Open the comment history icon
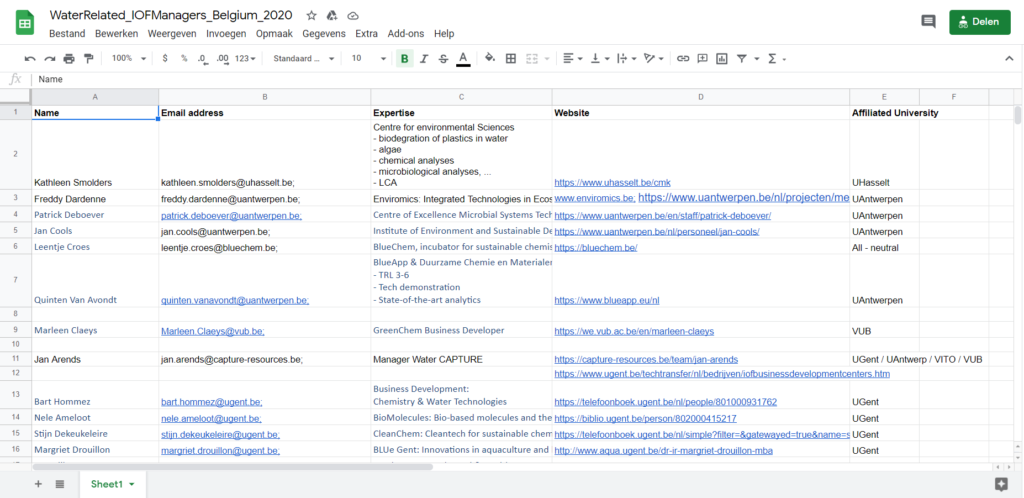1024x498 pixels. 928,22
